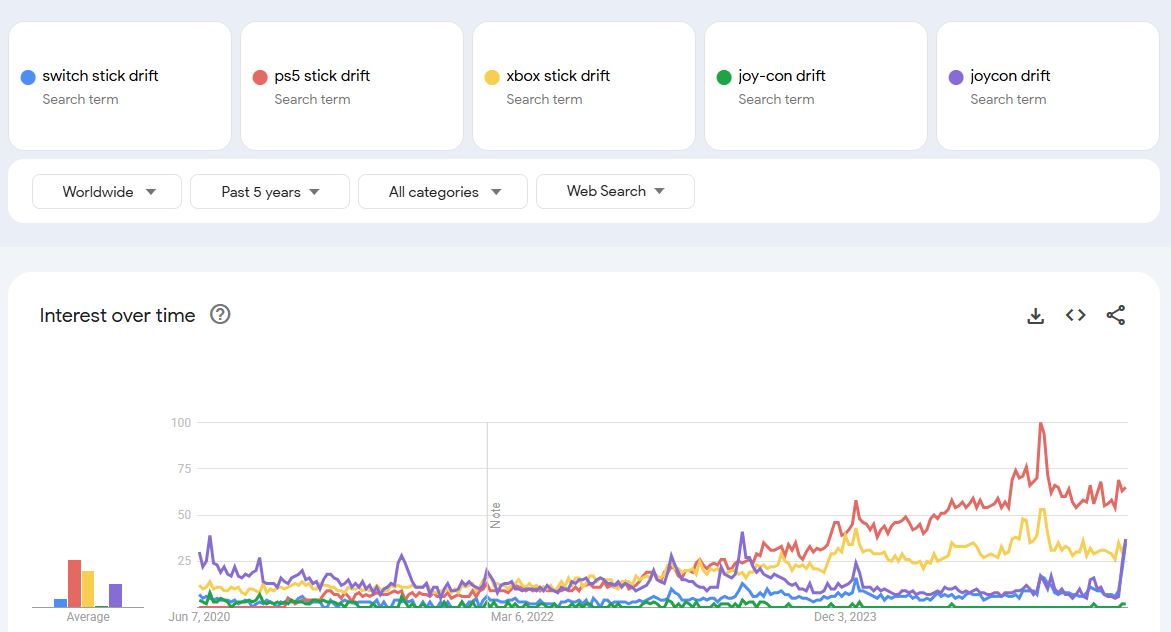
Task: Click the Note marker on the chart
Action: pos(495,515)
